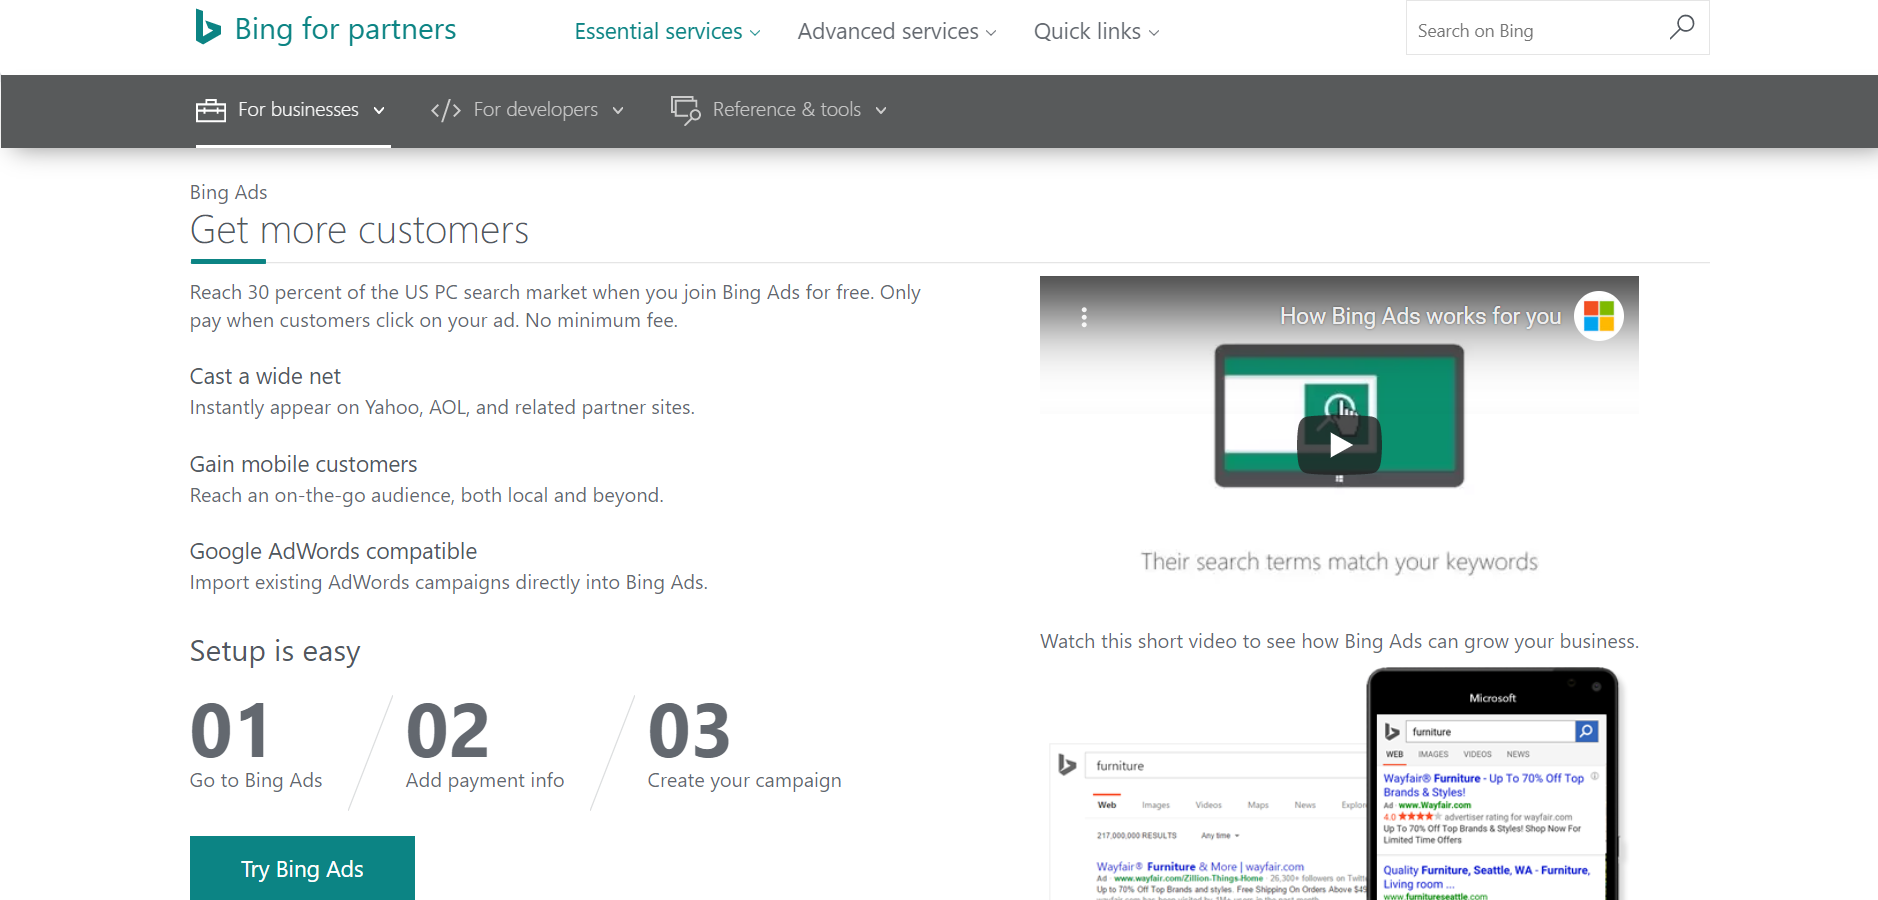Click the 01 Go to Bing Ads step

(x=256, y=746)
